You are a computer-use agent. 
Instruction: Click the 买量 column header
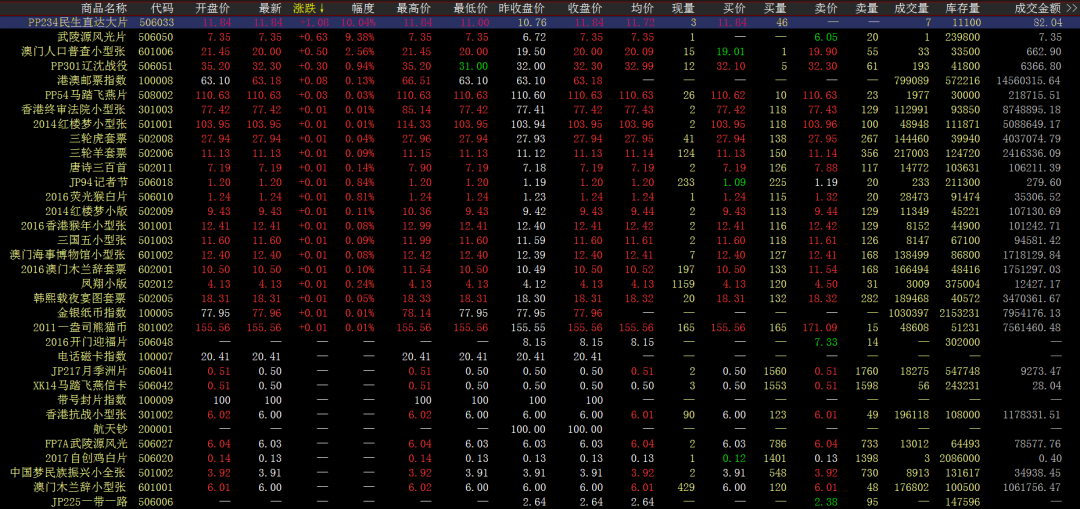click(776, 8)
